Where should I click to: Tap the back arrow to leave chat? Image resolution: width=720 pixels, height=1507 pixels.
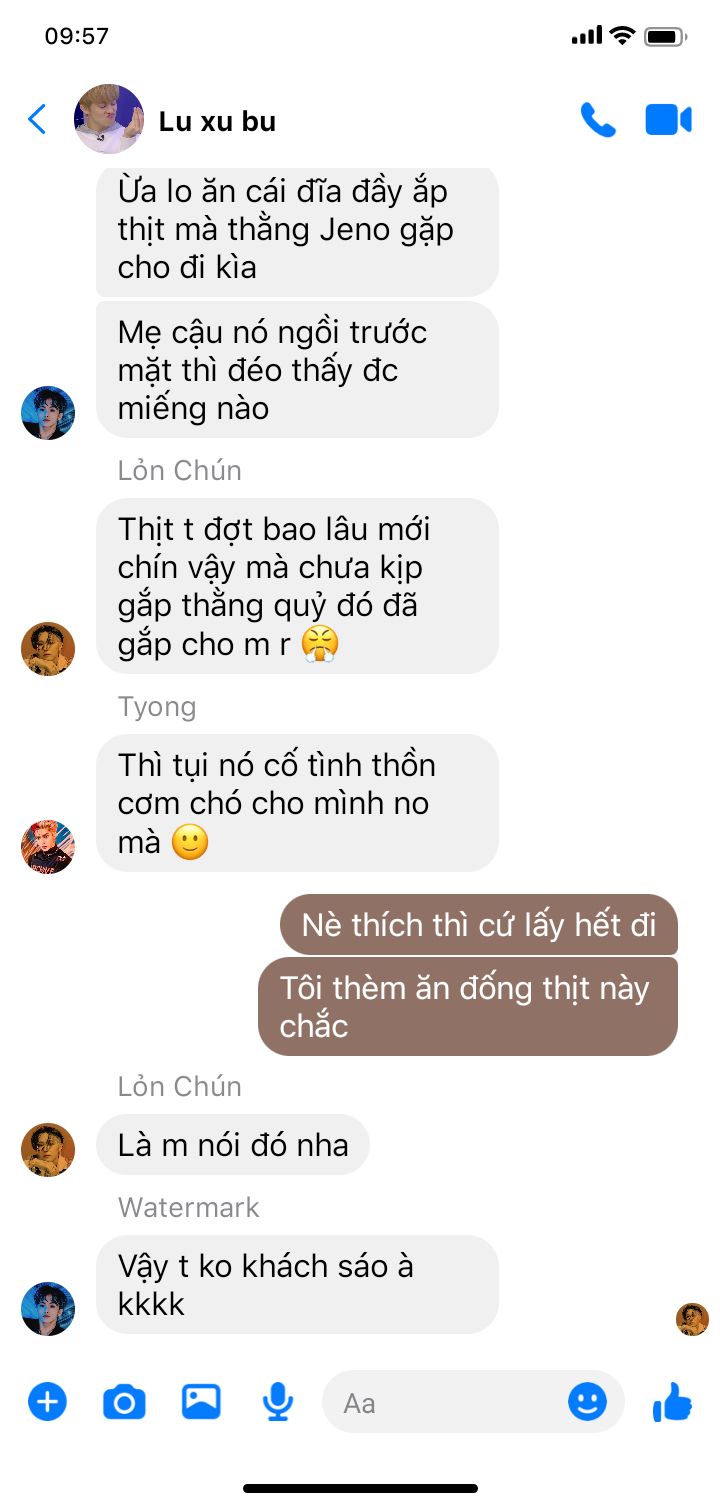click(x=37, y=120)
